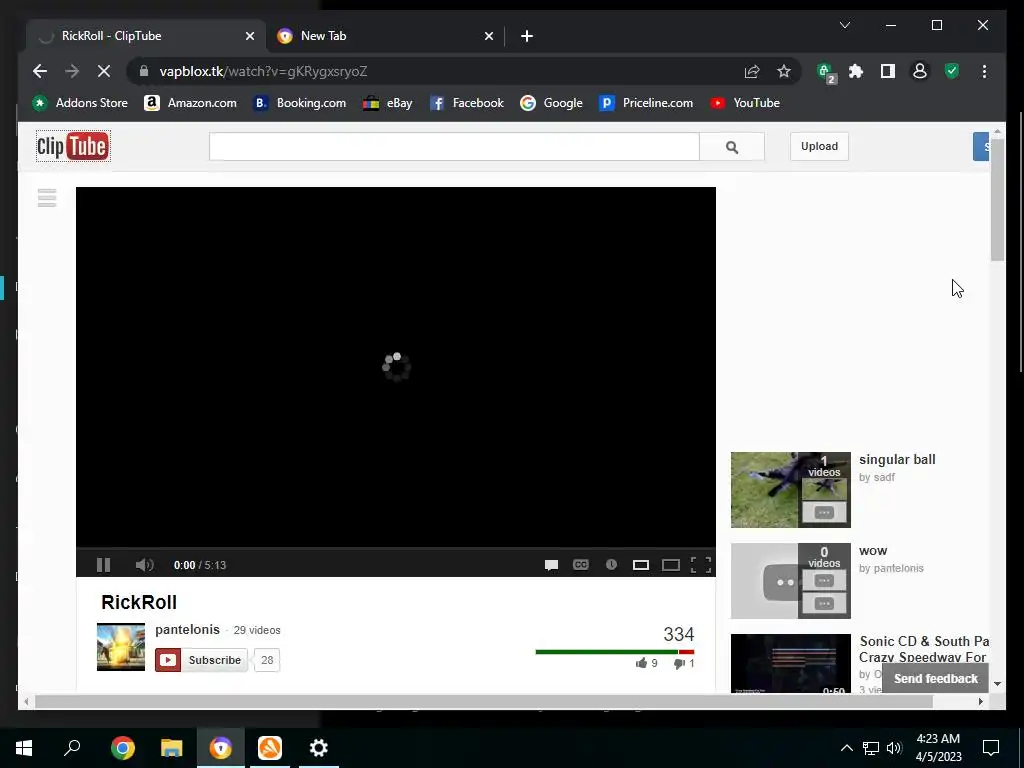Open the Windows Start menu

24,748
